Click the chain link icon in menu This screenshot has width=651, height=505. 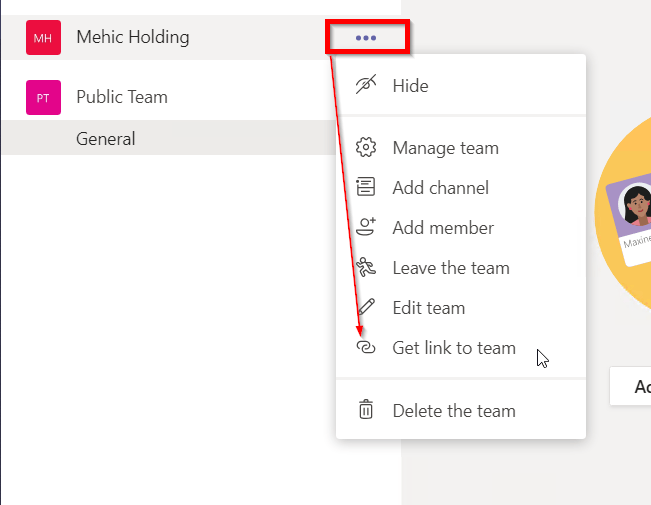point(366,348)
